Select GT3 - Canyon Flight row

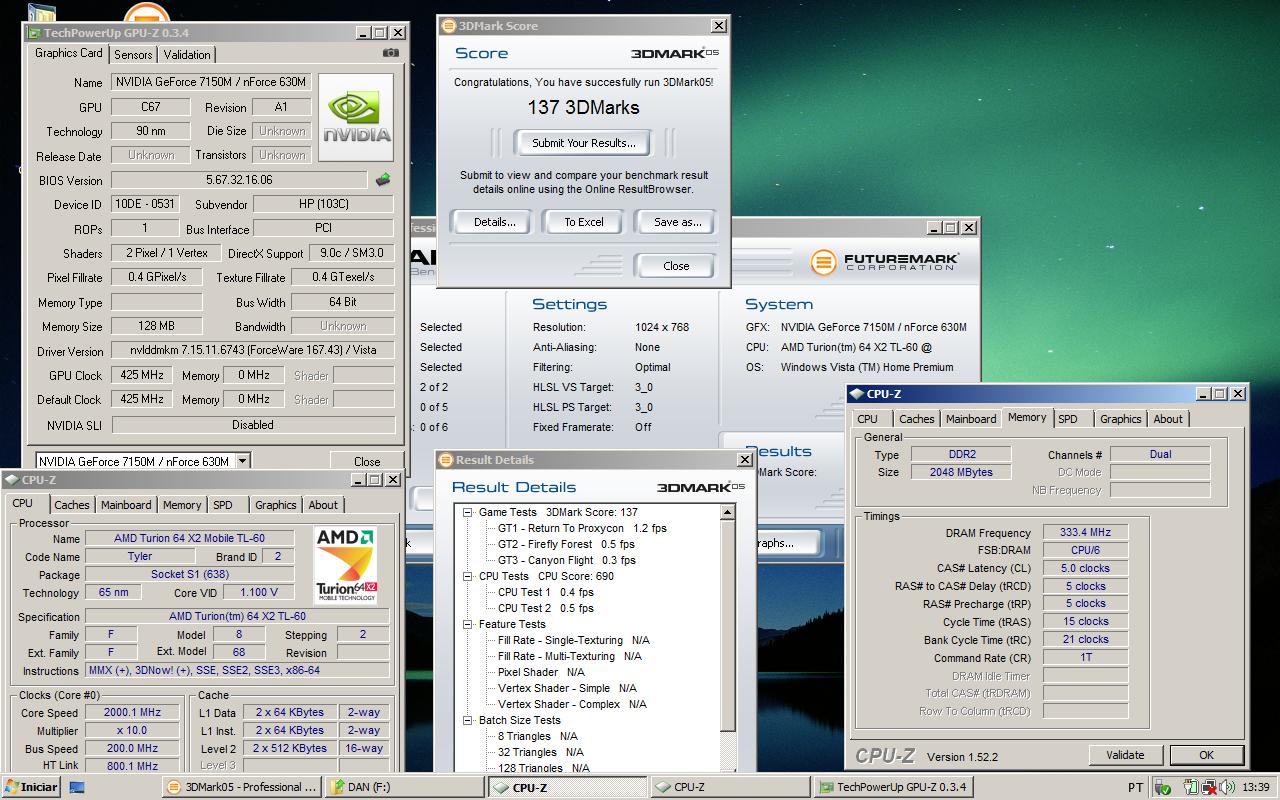point(567,560)
